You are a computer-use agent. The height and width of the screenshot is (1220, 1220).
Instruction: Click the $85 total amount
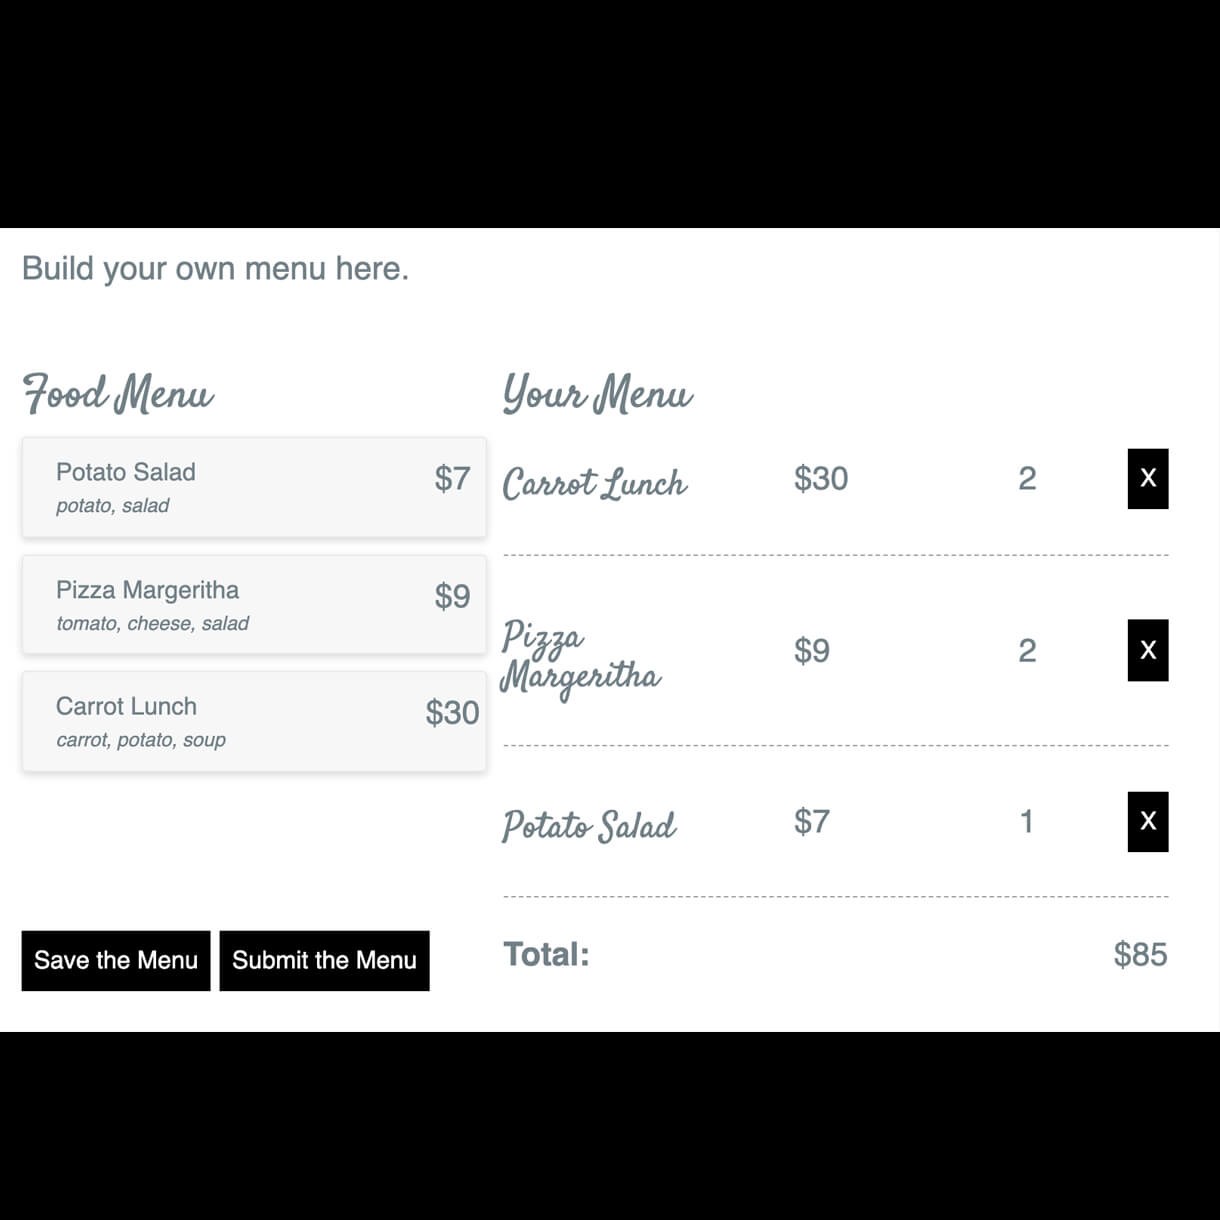click(x=1141, y=955)
